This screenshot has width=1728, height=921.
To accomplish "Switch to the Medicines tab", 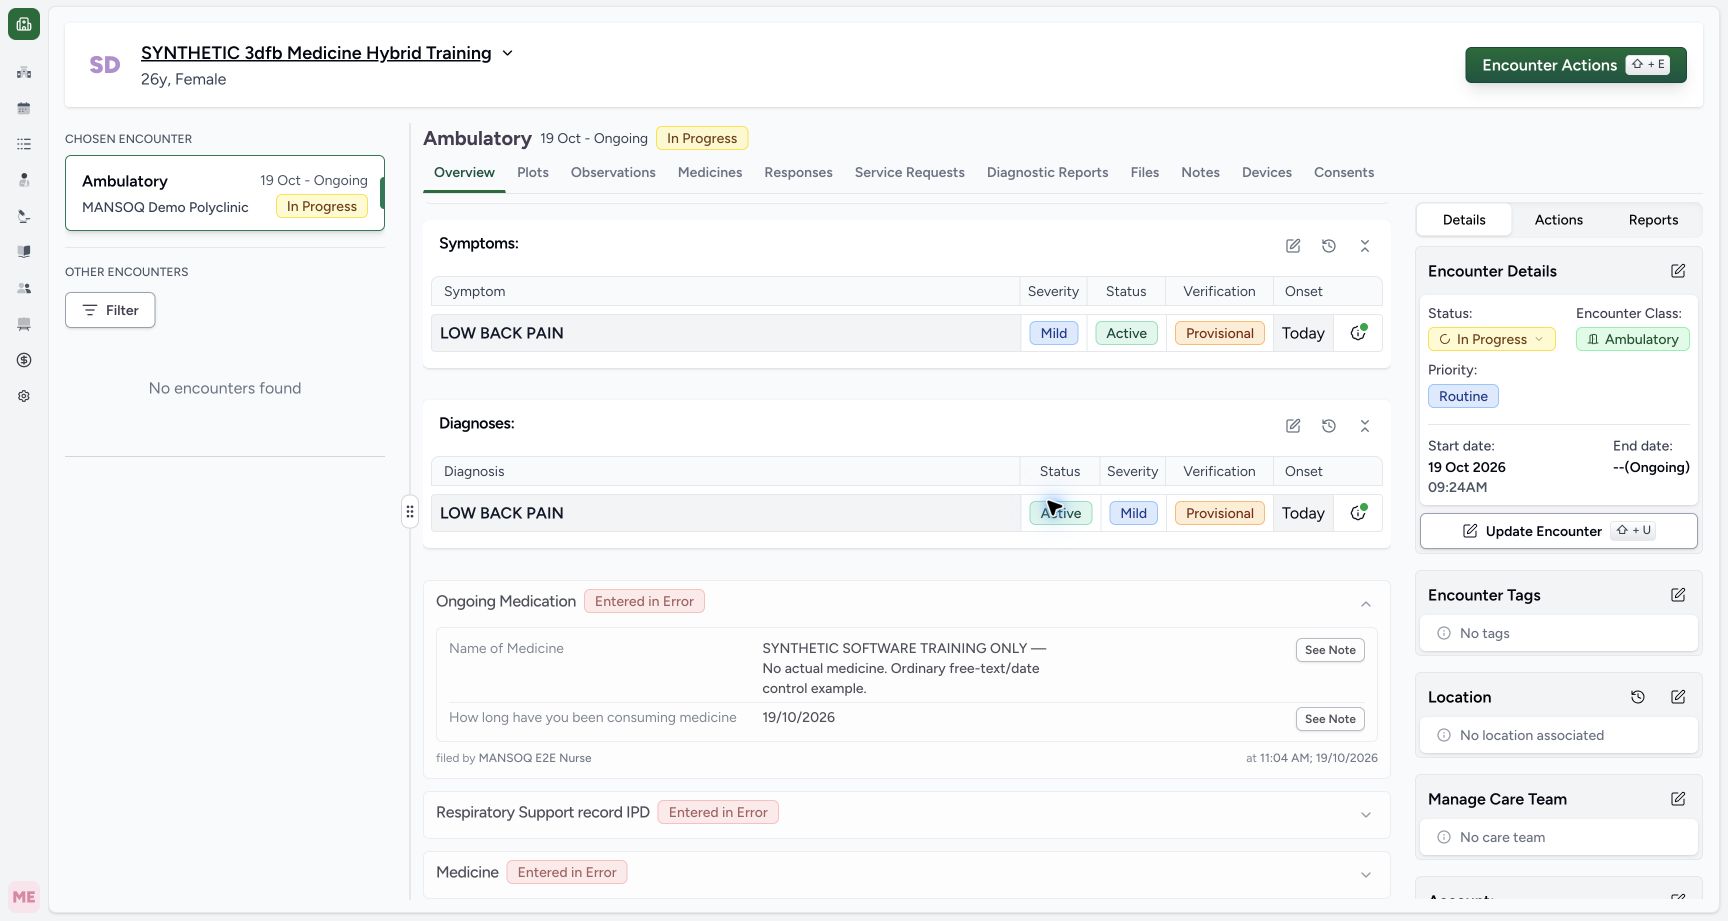I will coord(710,172).
